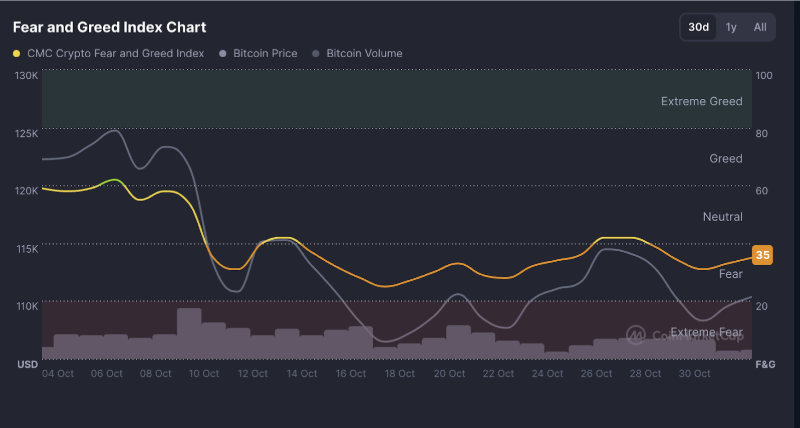Toggle the Bitcoin Volume legend label
Image resolution: width=800 pixels, height=428 pixels.
pos(364,53)
